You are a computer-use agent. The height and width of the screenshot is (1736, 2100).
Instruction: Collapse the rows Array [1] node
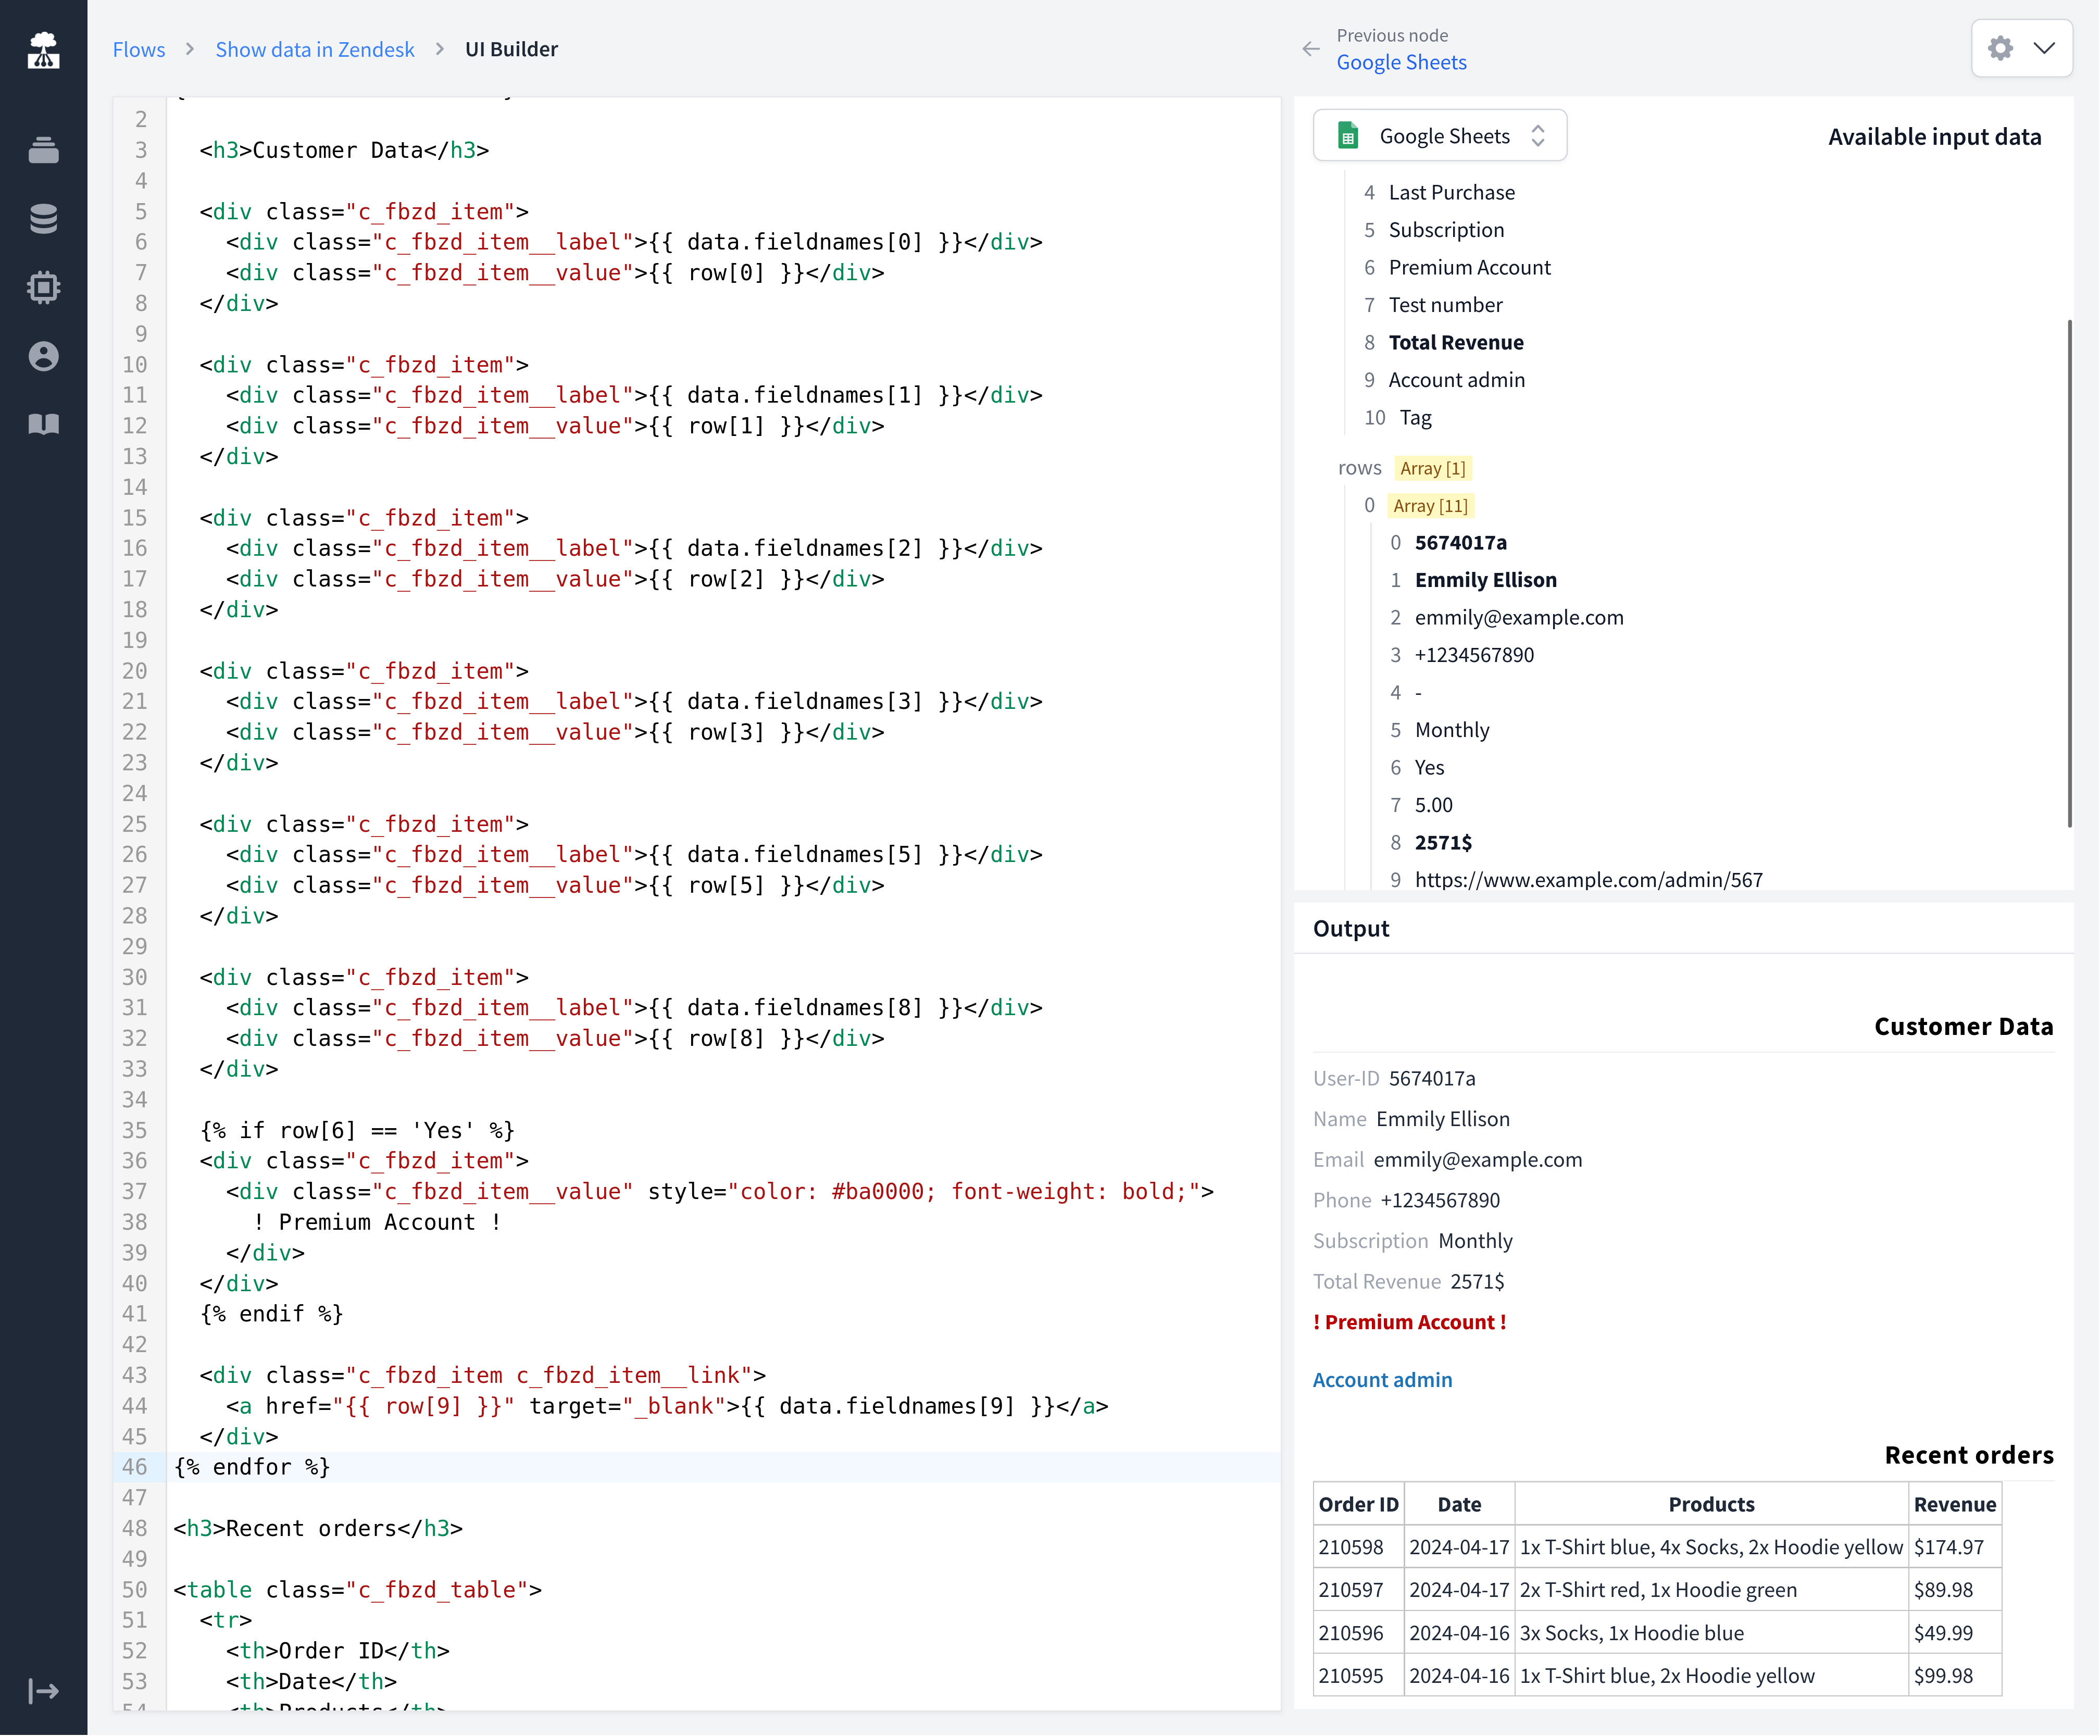pyautogui.click(x=1432, y=468)
